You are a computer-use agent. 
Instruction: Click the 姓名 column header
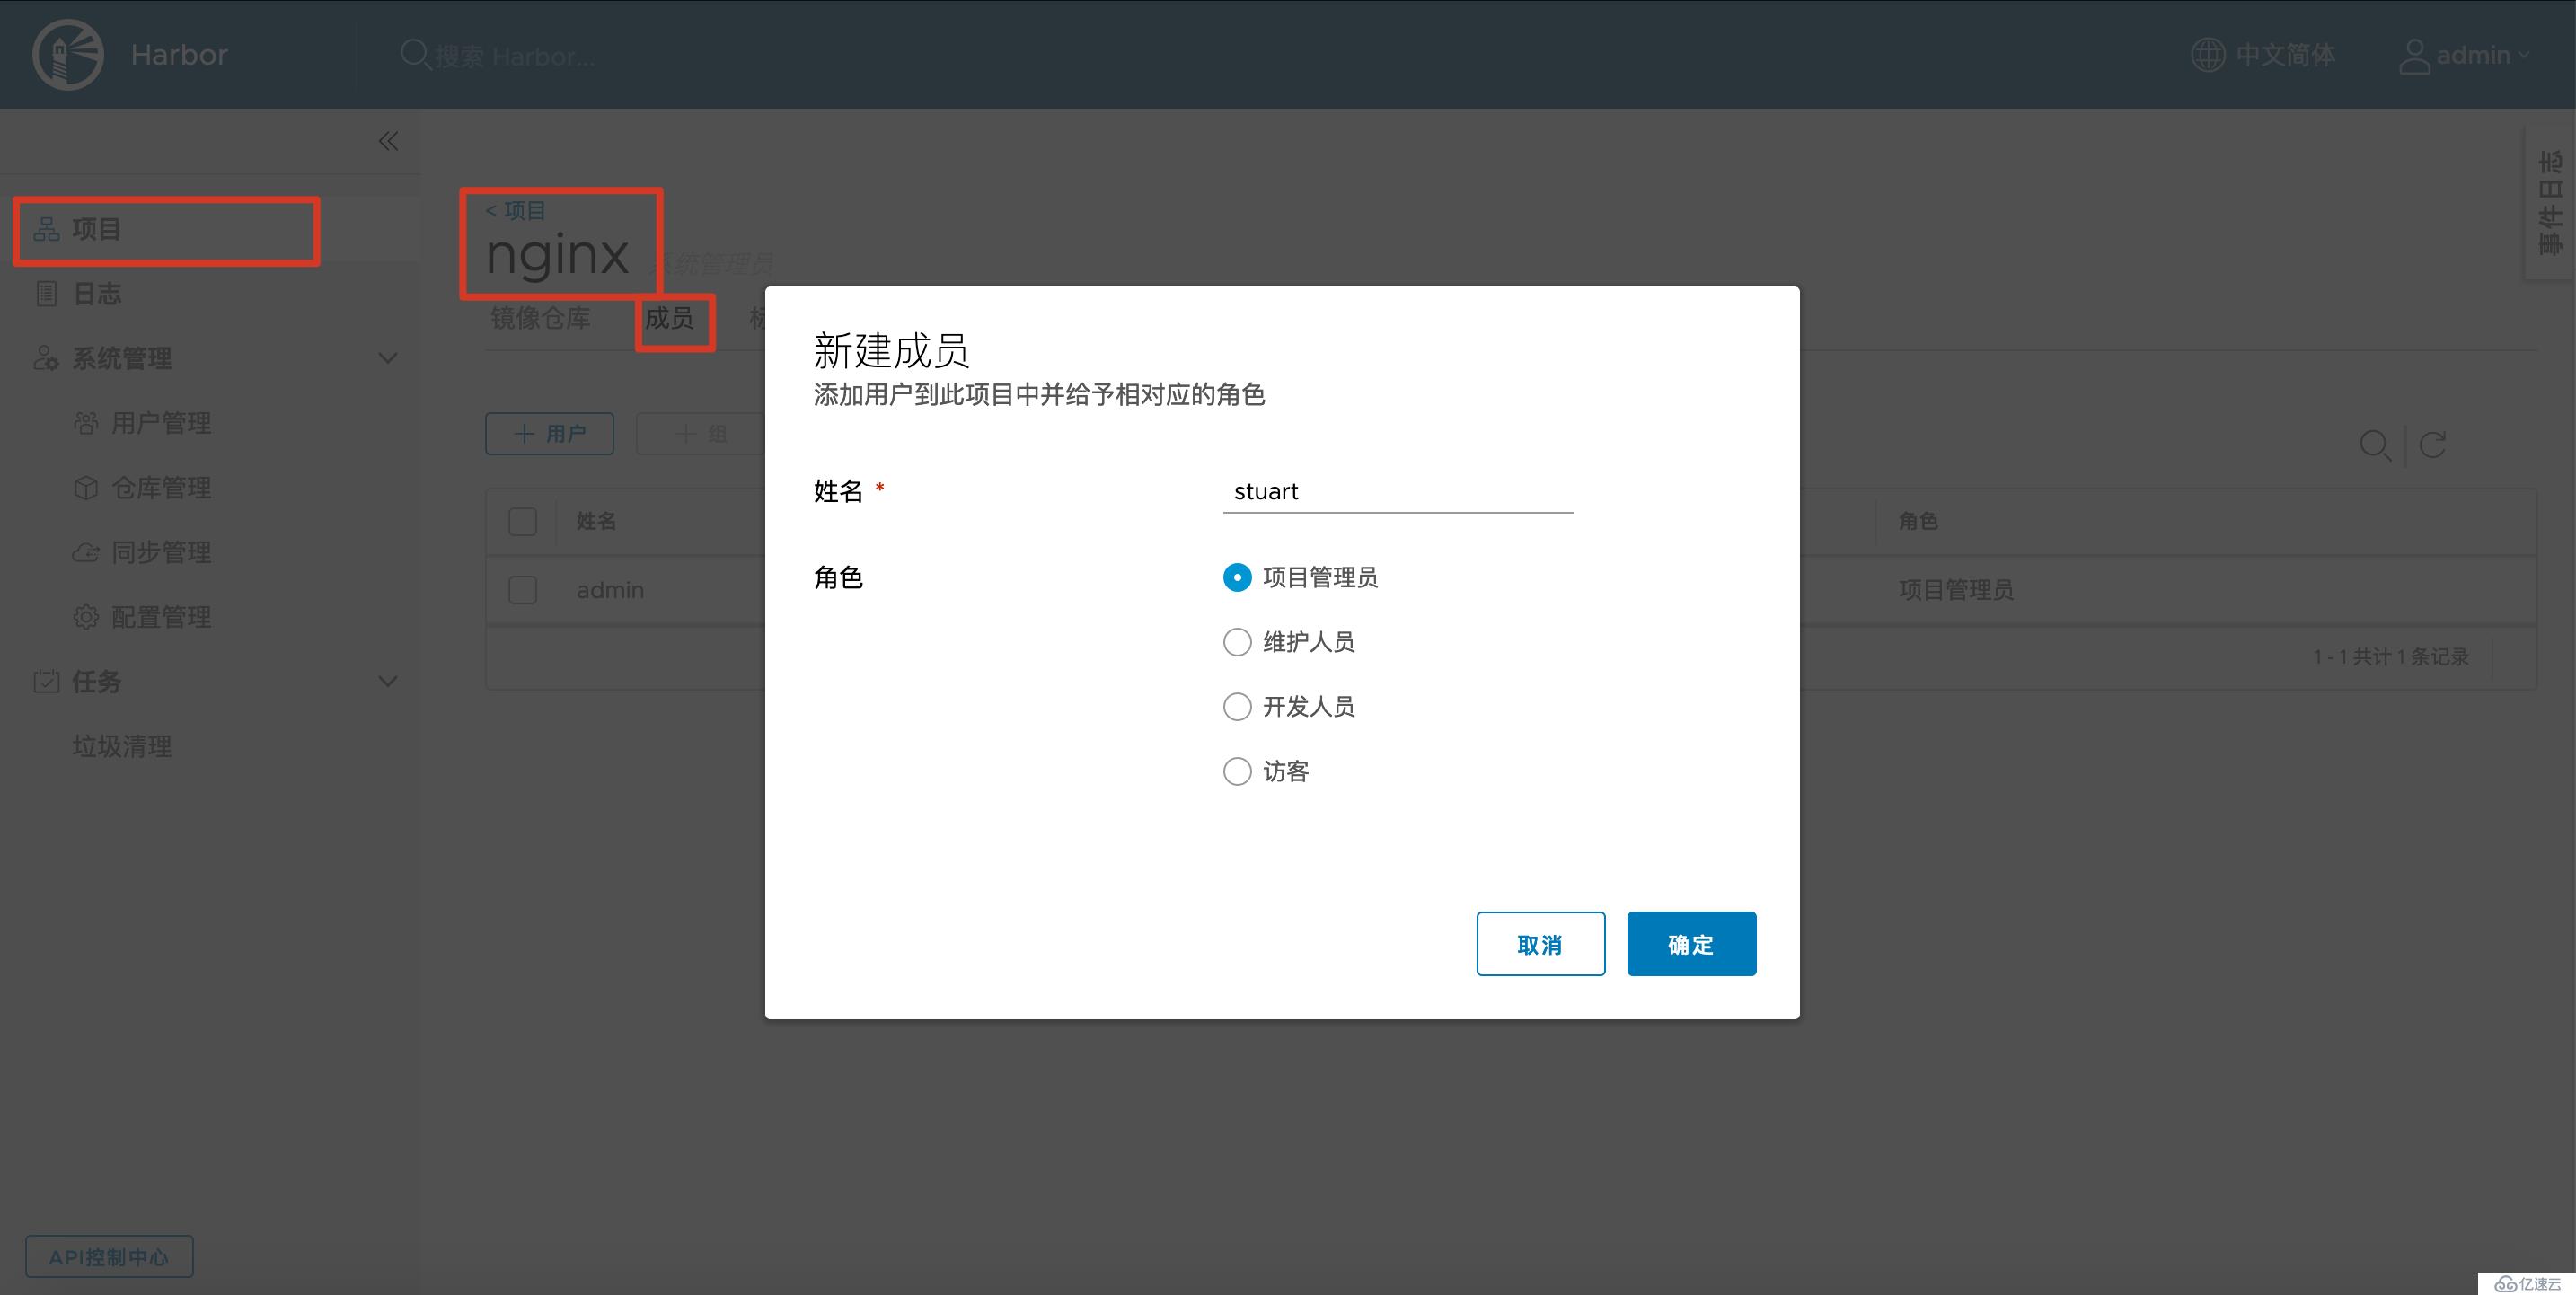[x=596, y=521]
